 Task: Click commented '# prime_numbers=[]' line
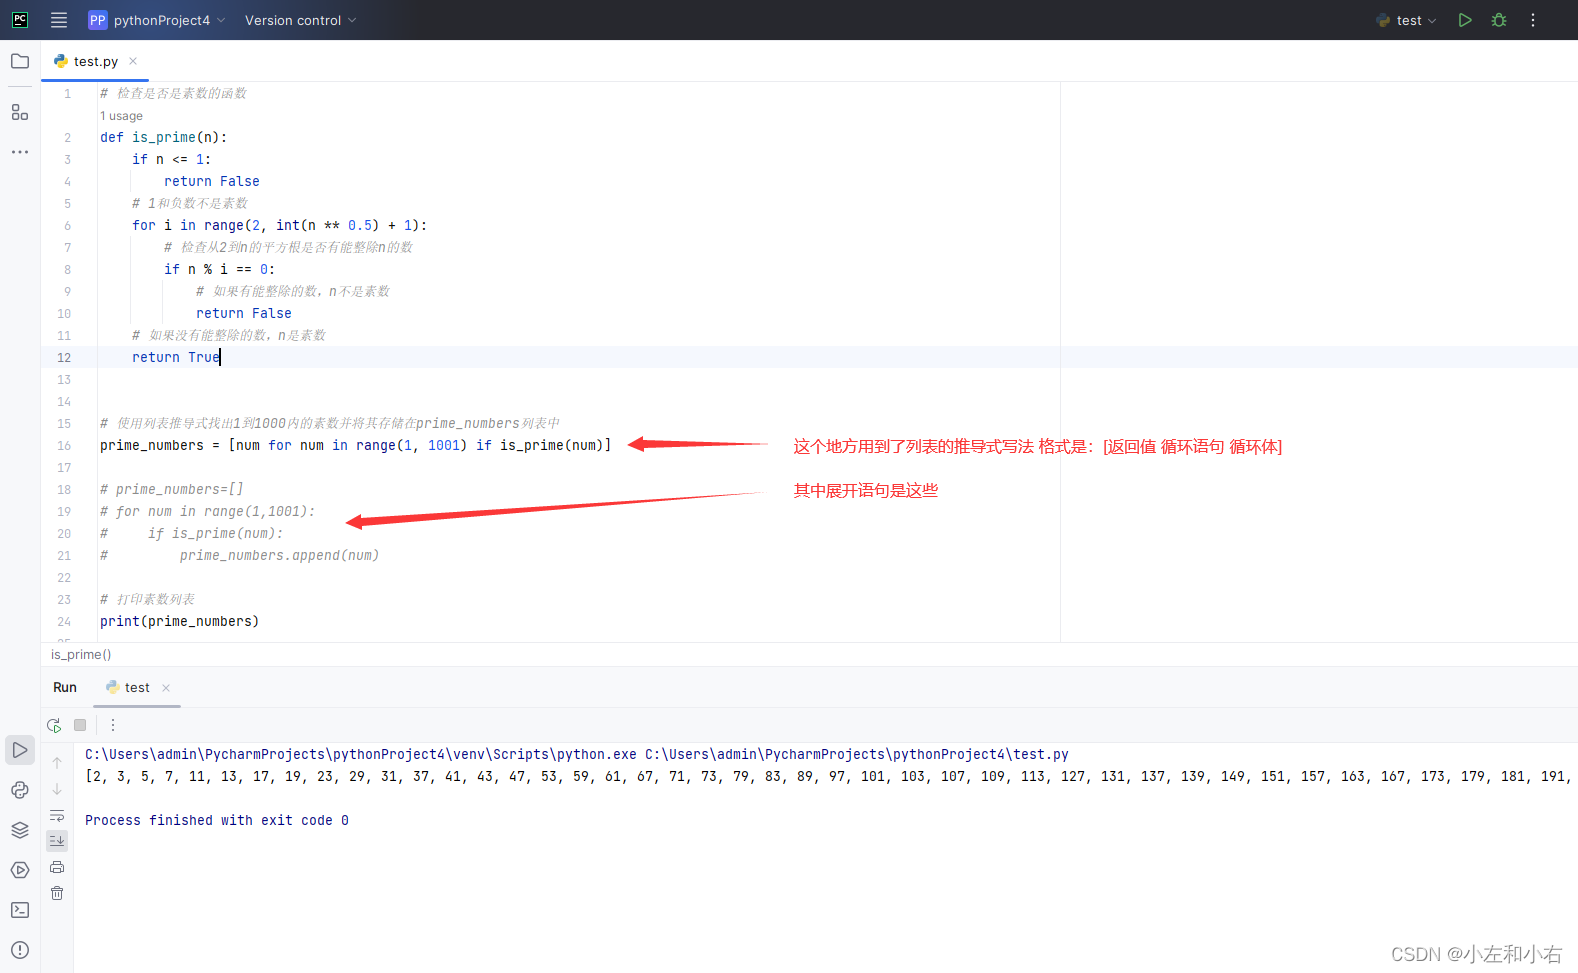pos(172,489)
